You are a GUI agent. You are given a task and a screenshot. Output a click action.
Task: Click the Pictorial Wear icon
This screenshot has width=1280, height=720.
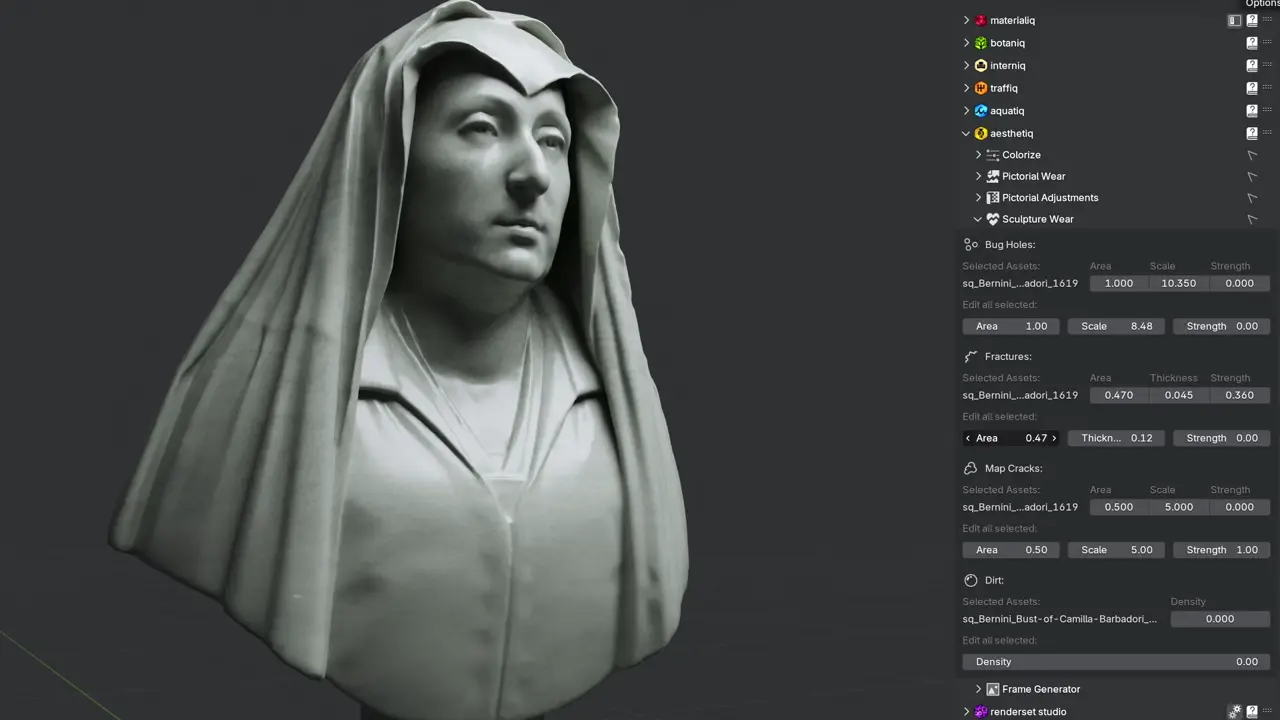click(993, 176)
